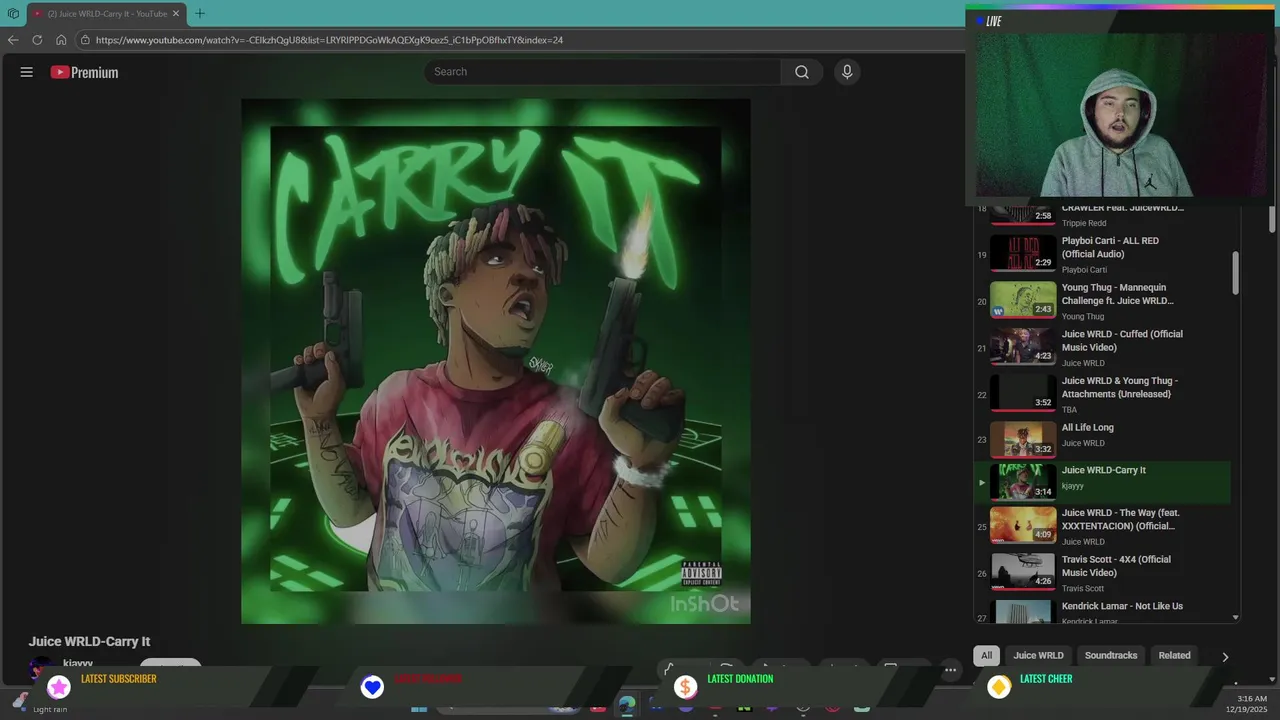Play 'Young Thug - Mannequin Challenge ft. Juice WRLD' title
Screen dimensions: 1280x720
tap(1118, 294)
